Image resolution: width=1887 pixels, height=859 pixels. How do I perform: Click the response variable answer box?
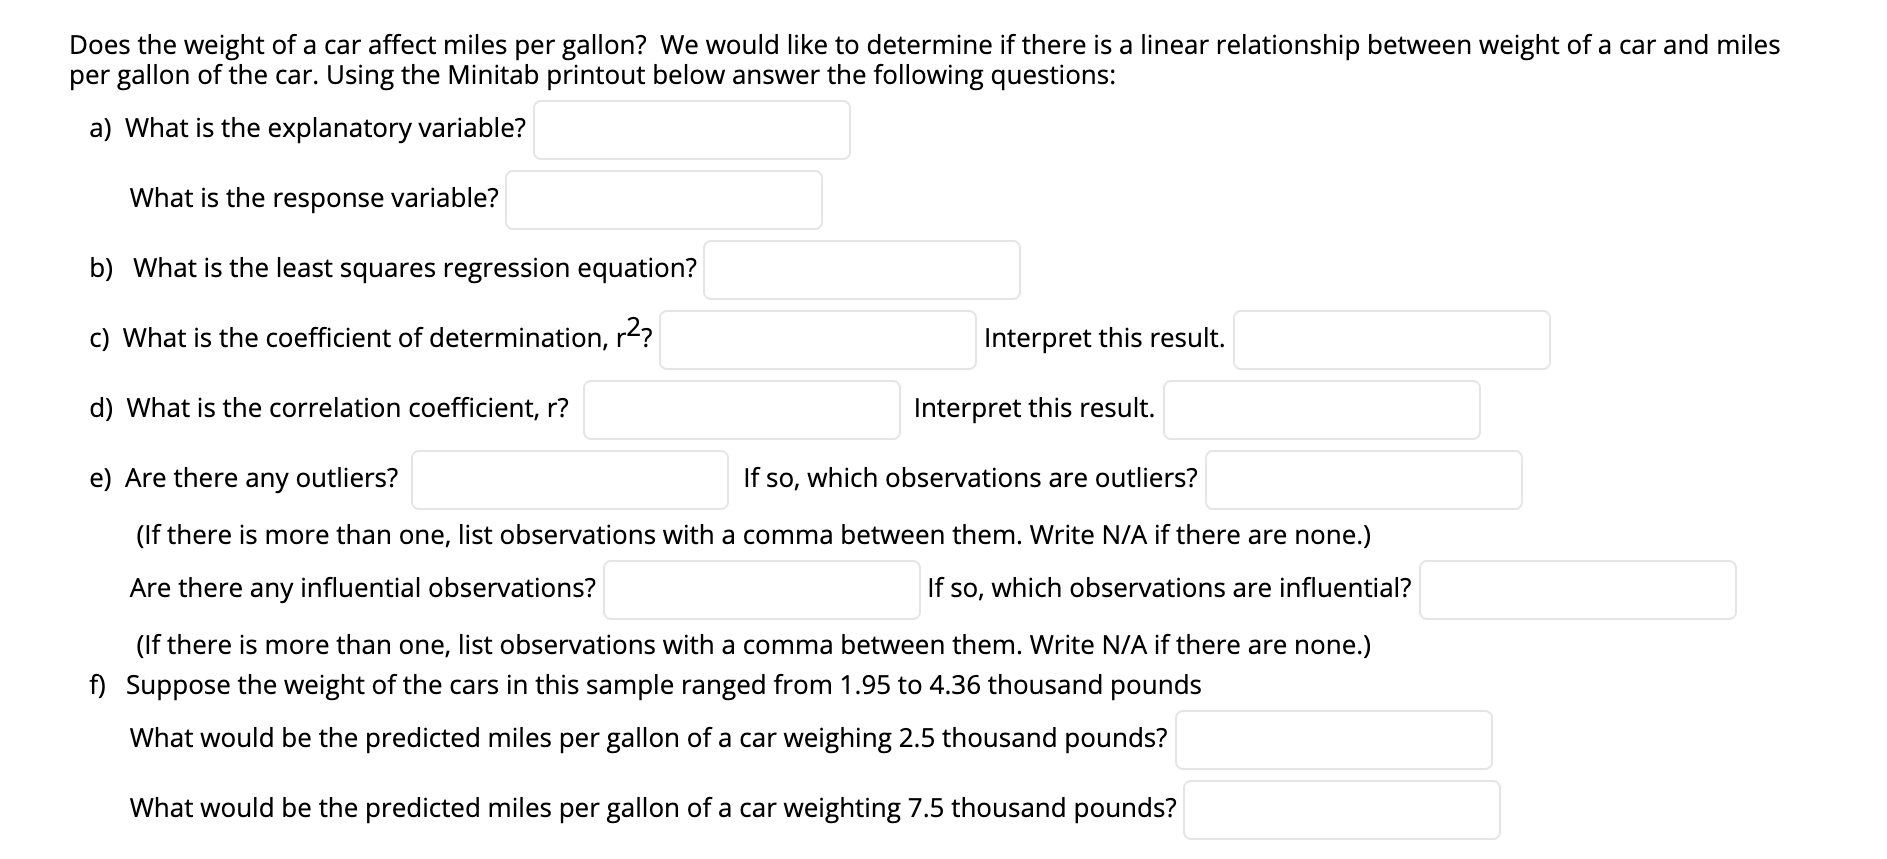(x=663, y=200)
